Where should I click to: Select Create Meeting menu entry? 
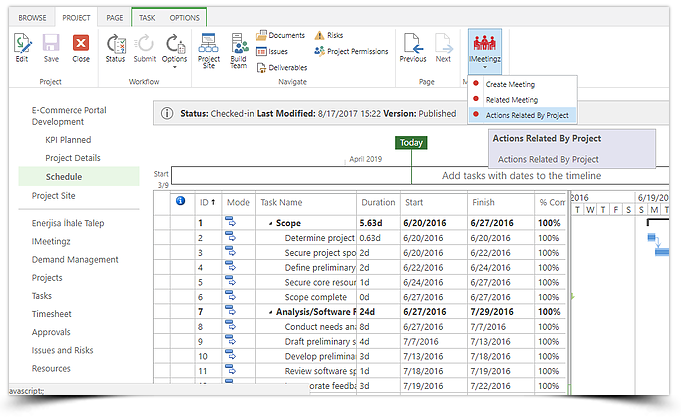pos(509,86)
